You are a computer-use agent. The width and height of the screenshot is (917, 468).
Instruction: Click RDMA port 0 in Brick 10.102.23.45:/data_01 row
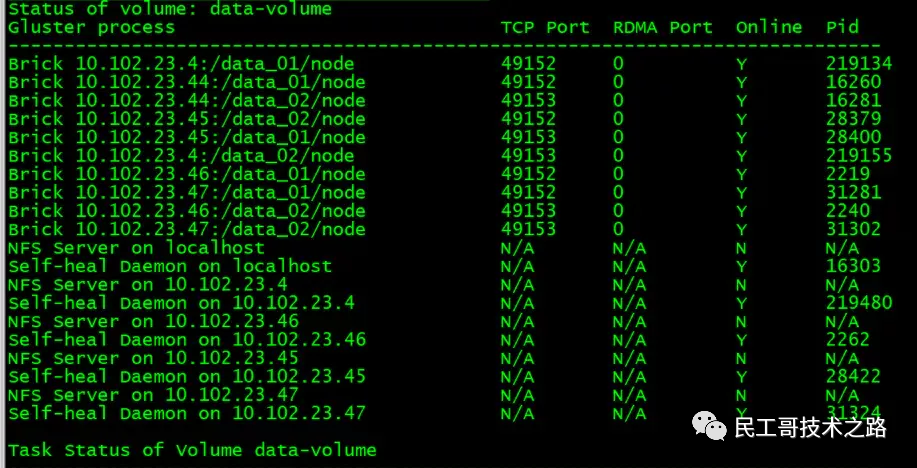click(x=618, y=137)
